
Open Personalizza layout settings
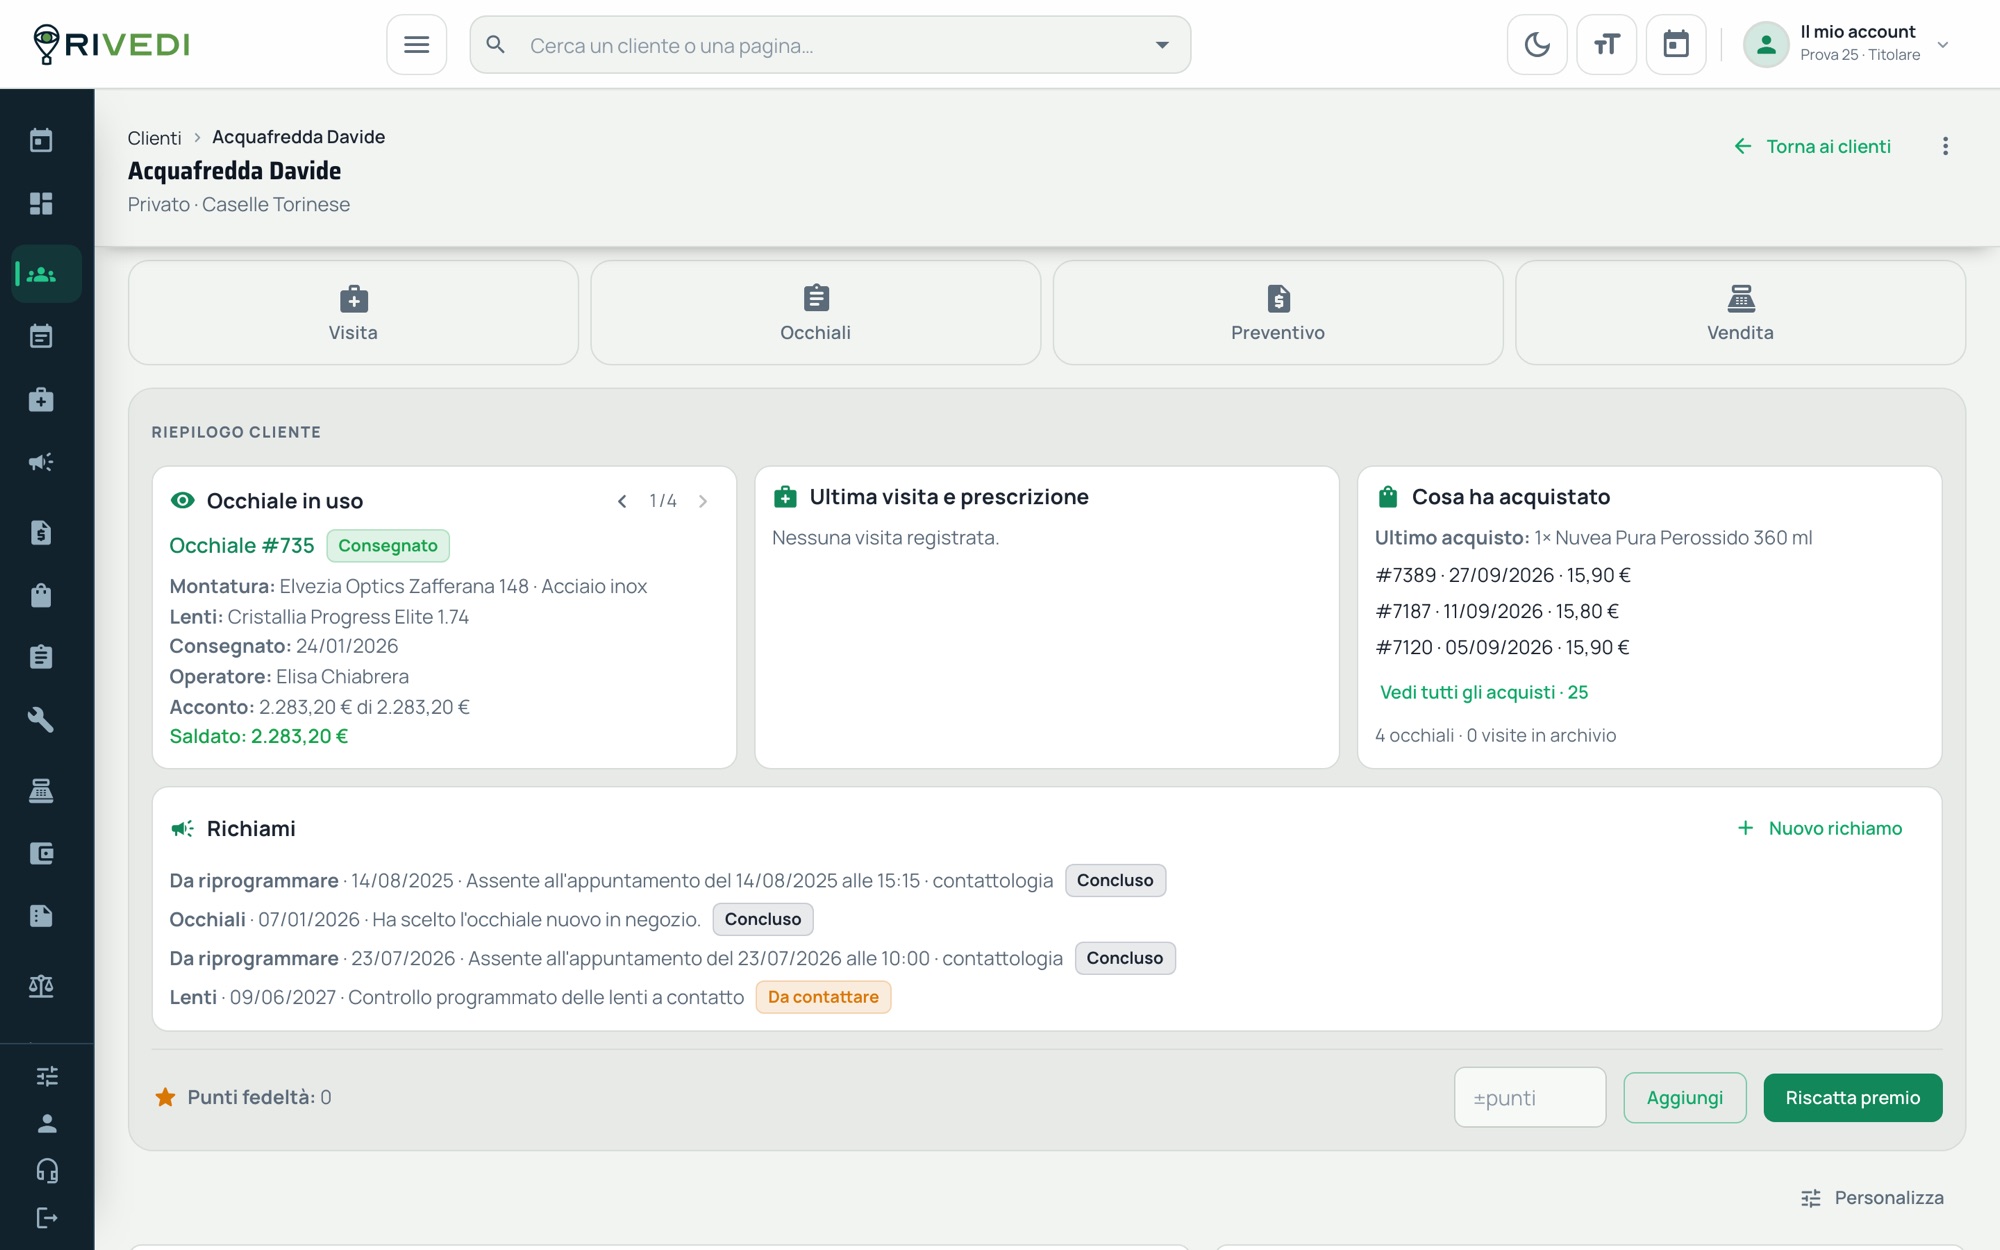click(1872, 1198)
